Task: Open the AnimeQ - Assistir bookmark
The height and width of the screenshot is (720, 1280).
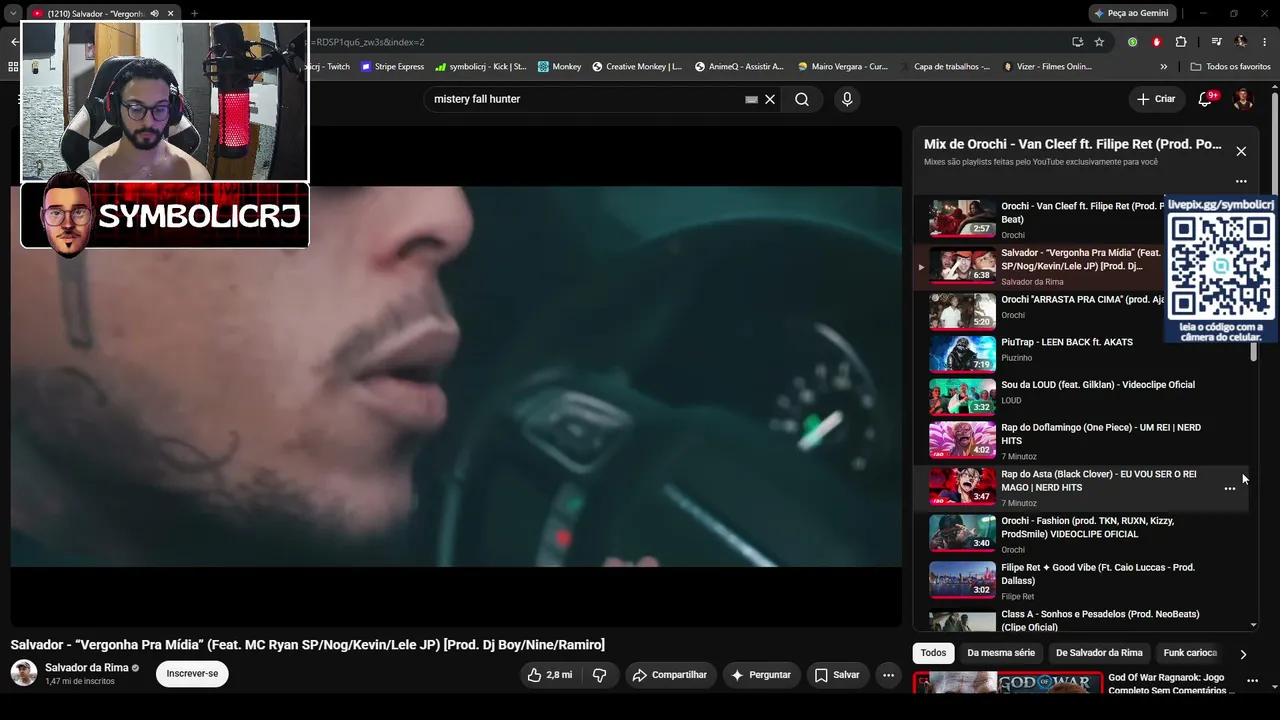Action: [x=739, y=67]
